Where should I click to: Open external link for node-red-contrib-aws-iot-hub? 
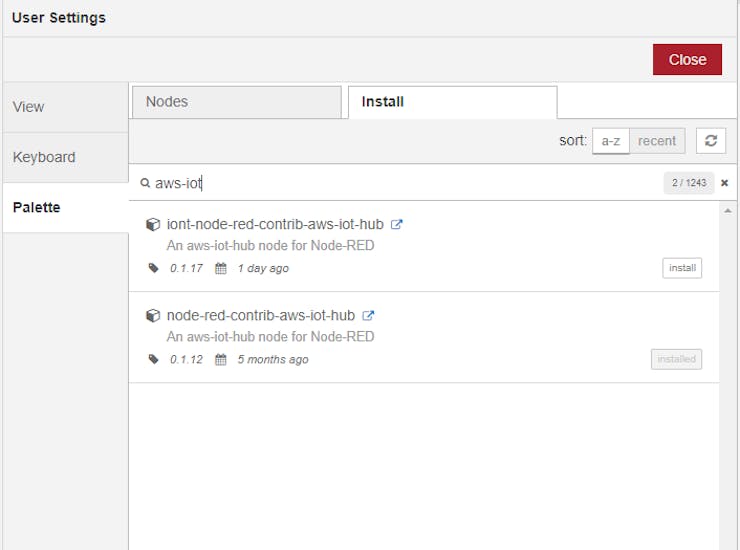pyautogui.click(x=368, y=315)
